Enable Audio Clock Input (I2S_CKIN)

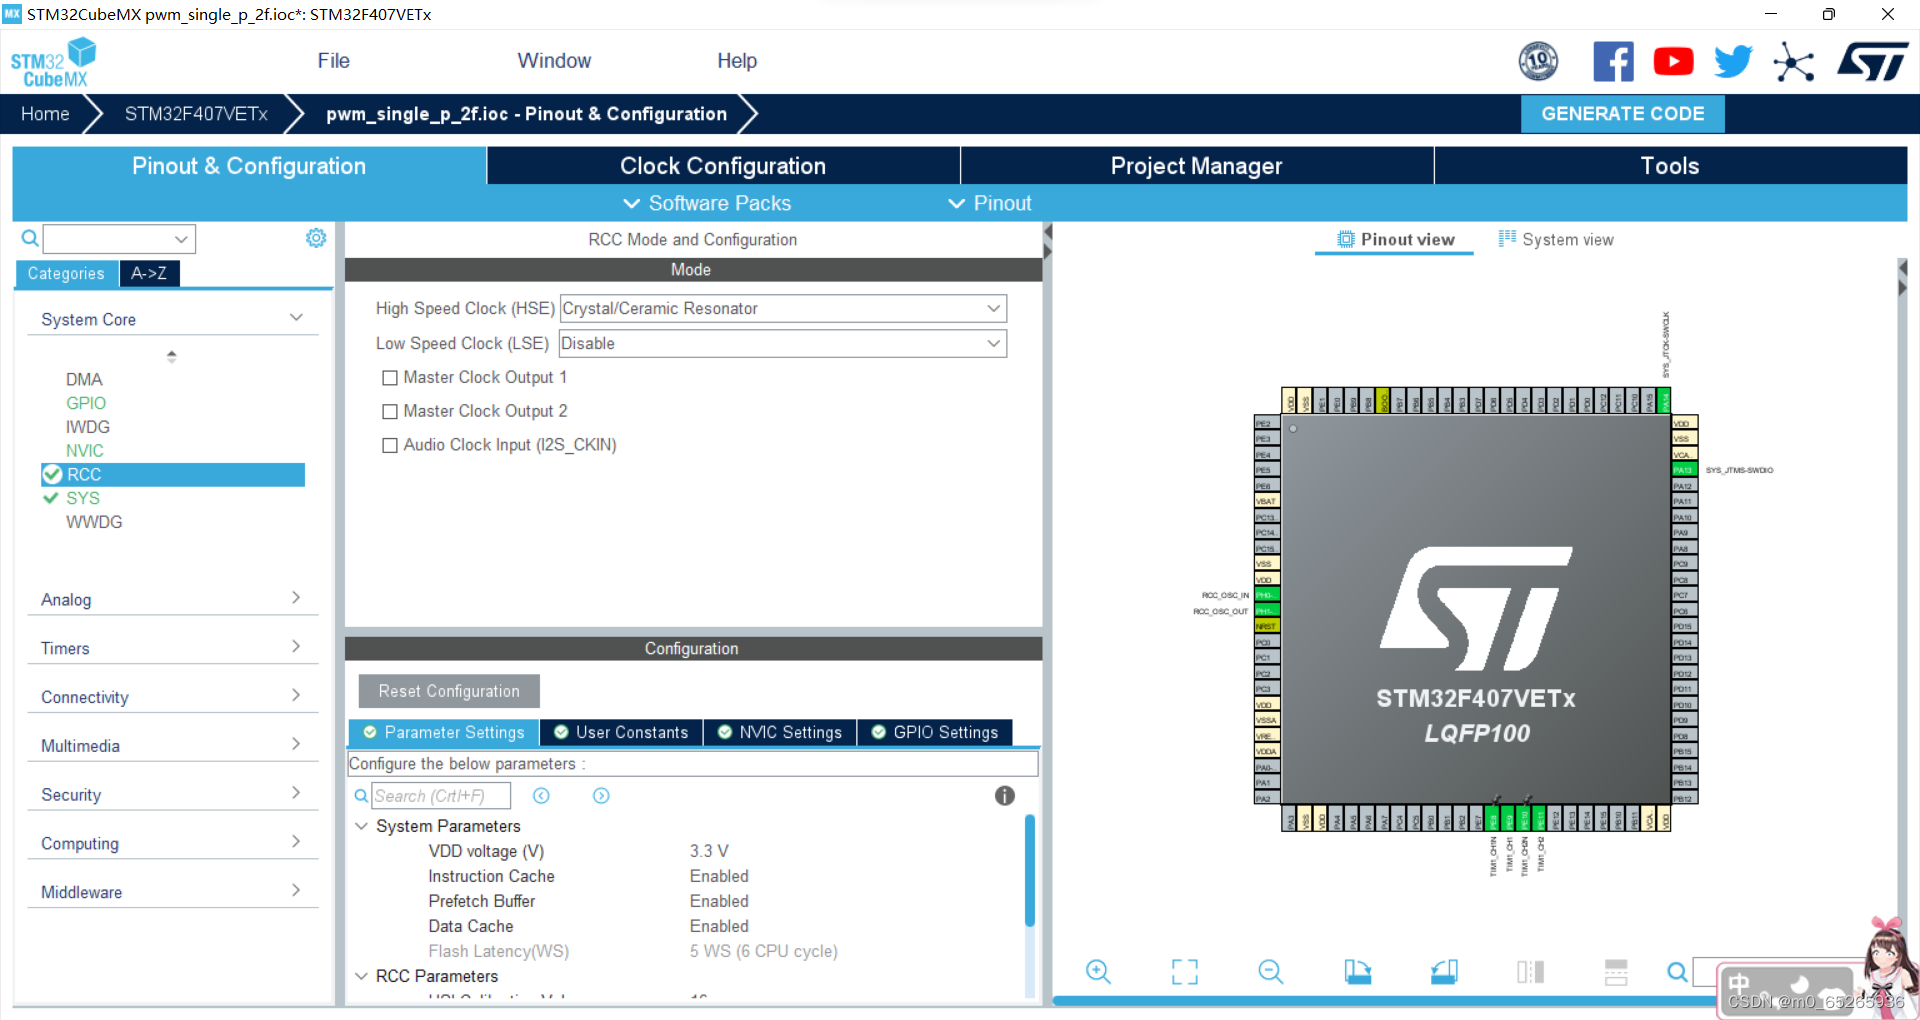click(x=390, y=446)
